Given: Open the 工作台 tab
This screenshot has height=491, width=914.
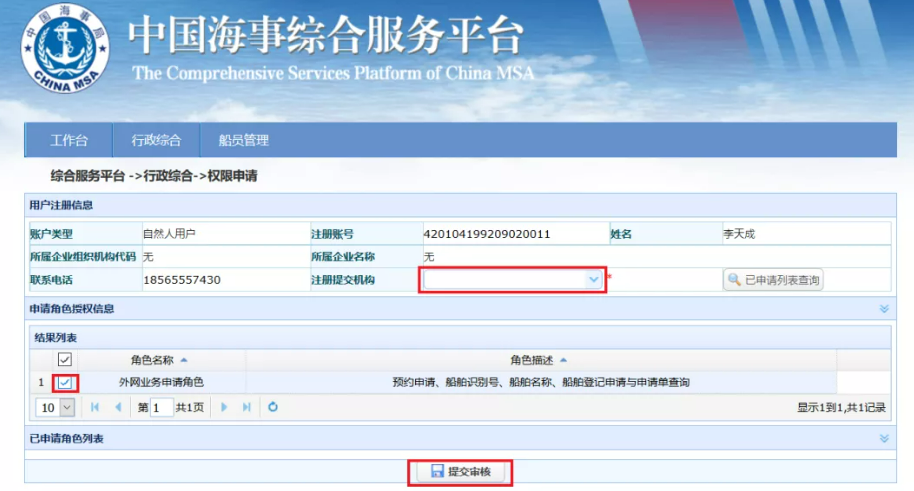Looking at the screenshot, I should [x=69, y=140].
